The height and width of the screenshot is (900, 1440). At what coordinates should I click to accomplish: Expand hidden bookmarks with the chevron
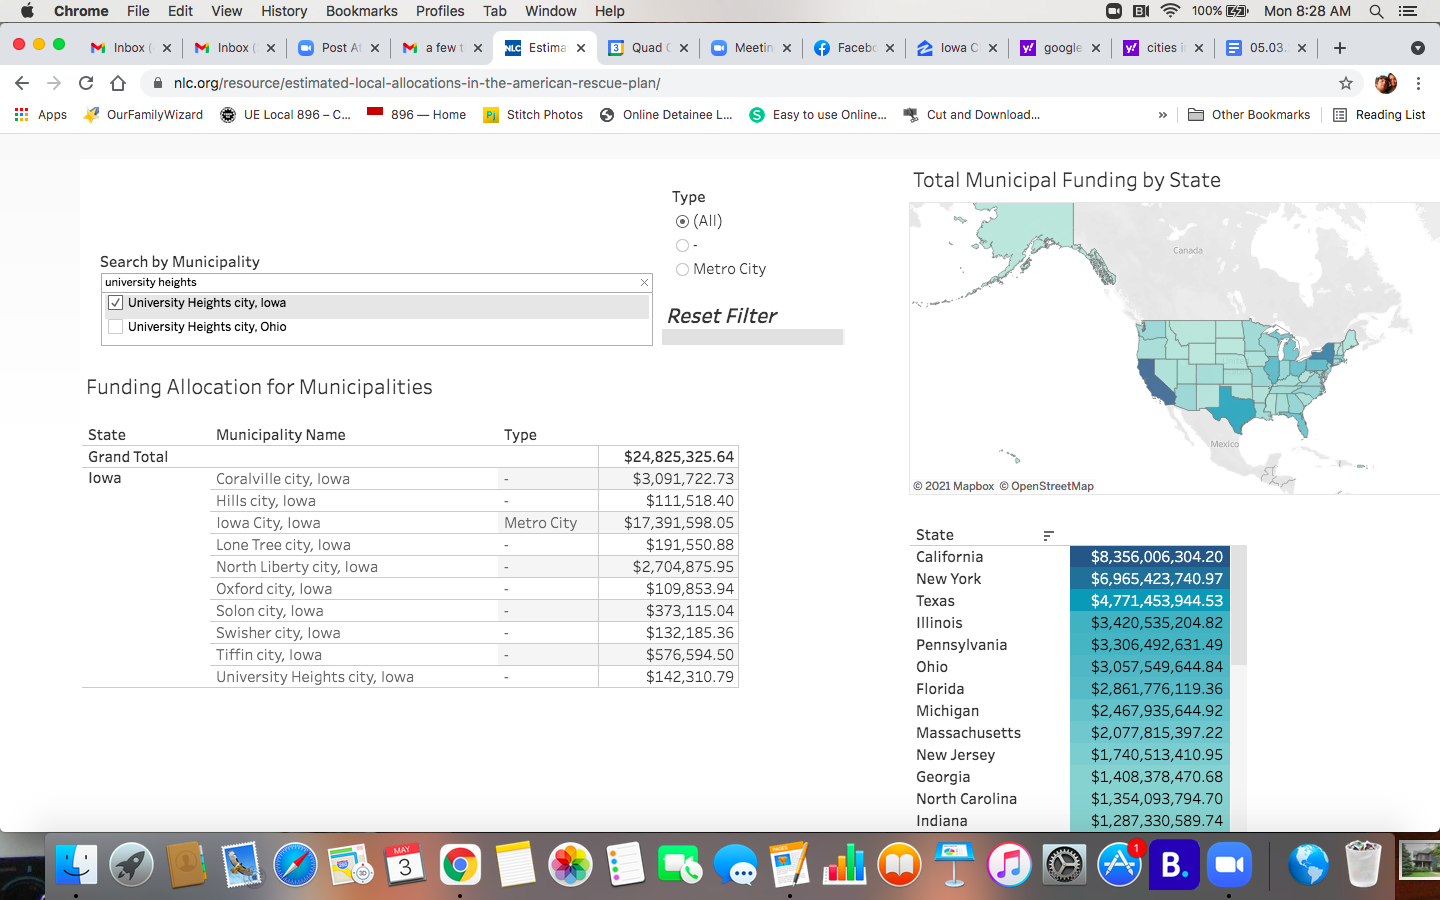point(1162,115)
